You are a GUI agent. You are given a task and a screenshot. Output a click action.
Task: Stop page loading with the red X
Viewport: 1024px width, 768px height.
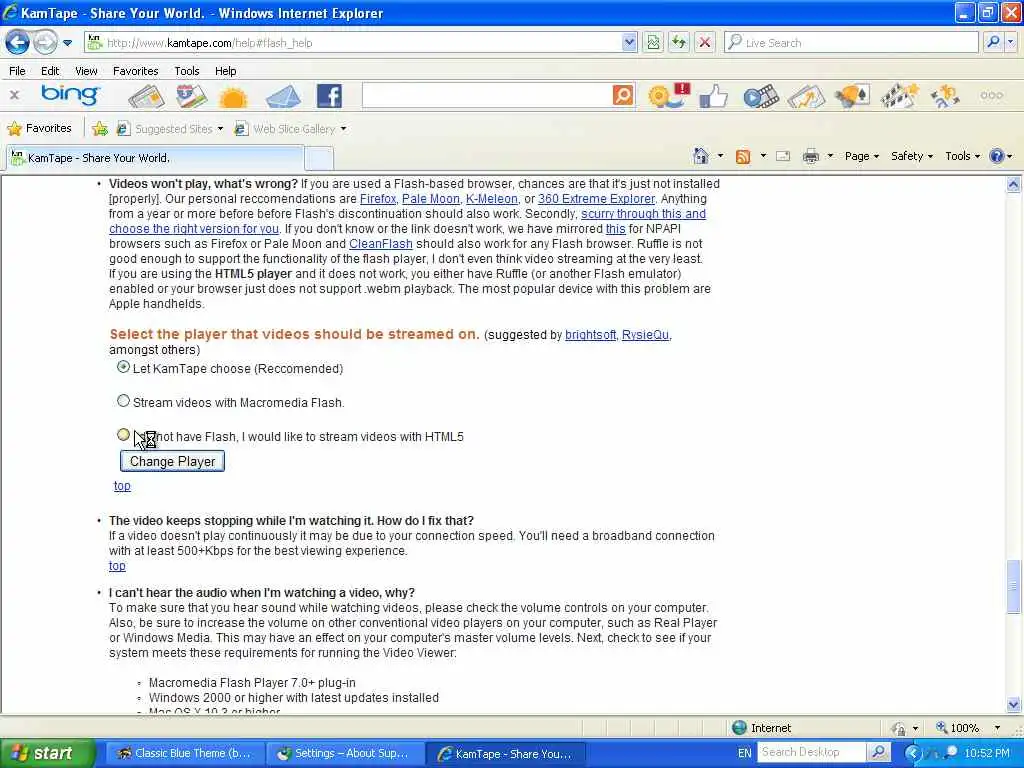(705, 42)
